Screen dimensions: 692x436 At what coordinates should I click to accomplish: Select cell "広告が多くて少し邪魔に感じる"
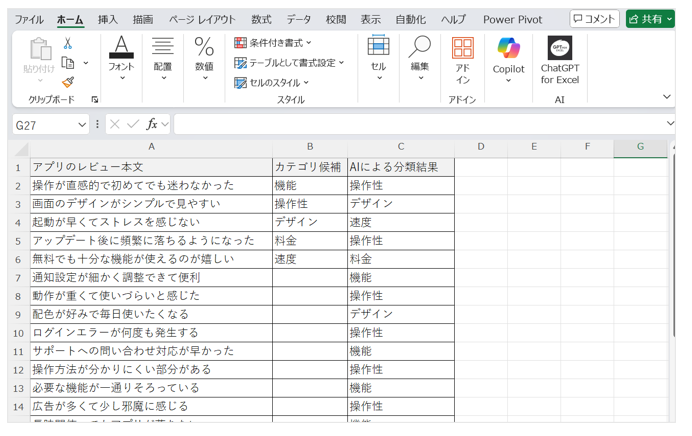(x=151, y=406)
